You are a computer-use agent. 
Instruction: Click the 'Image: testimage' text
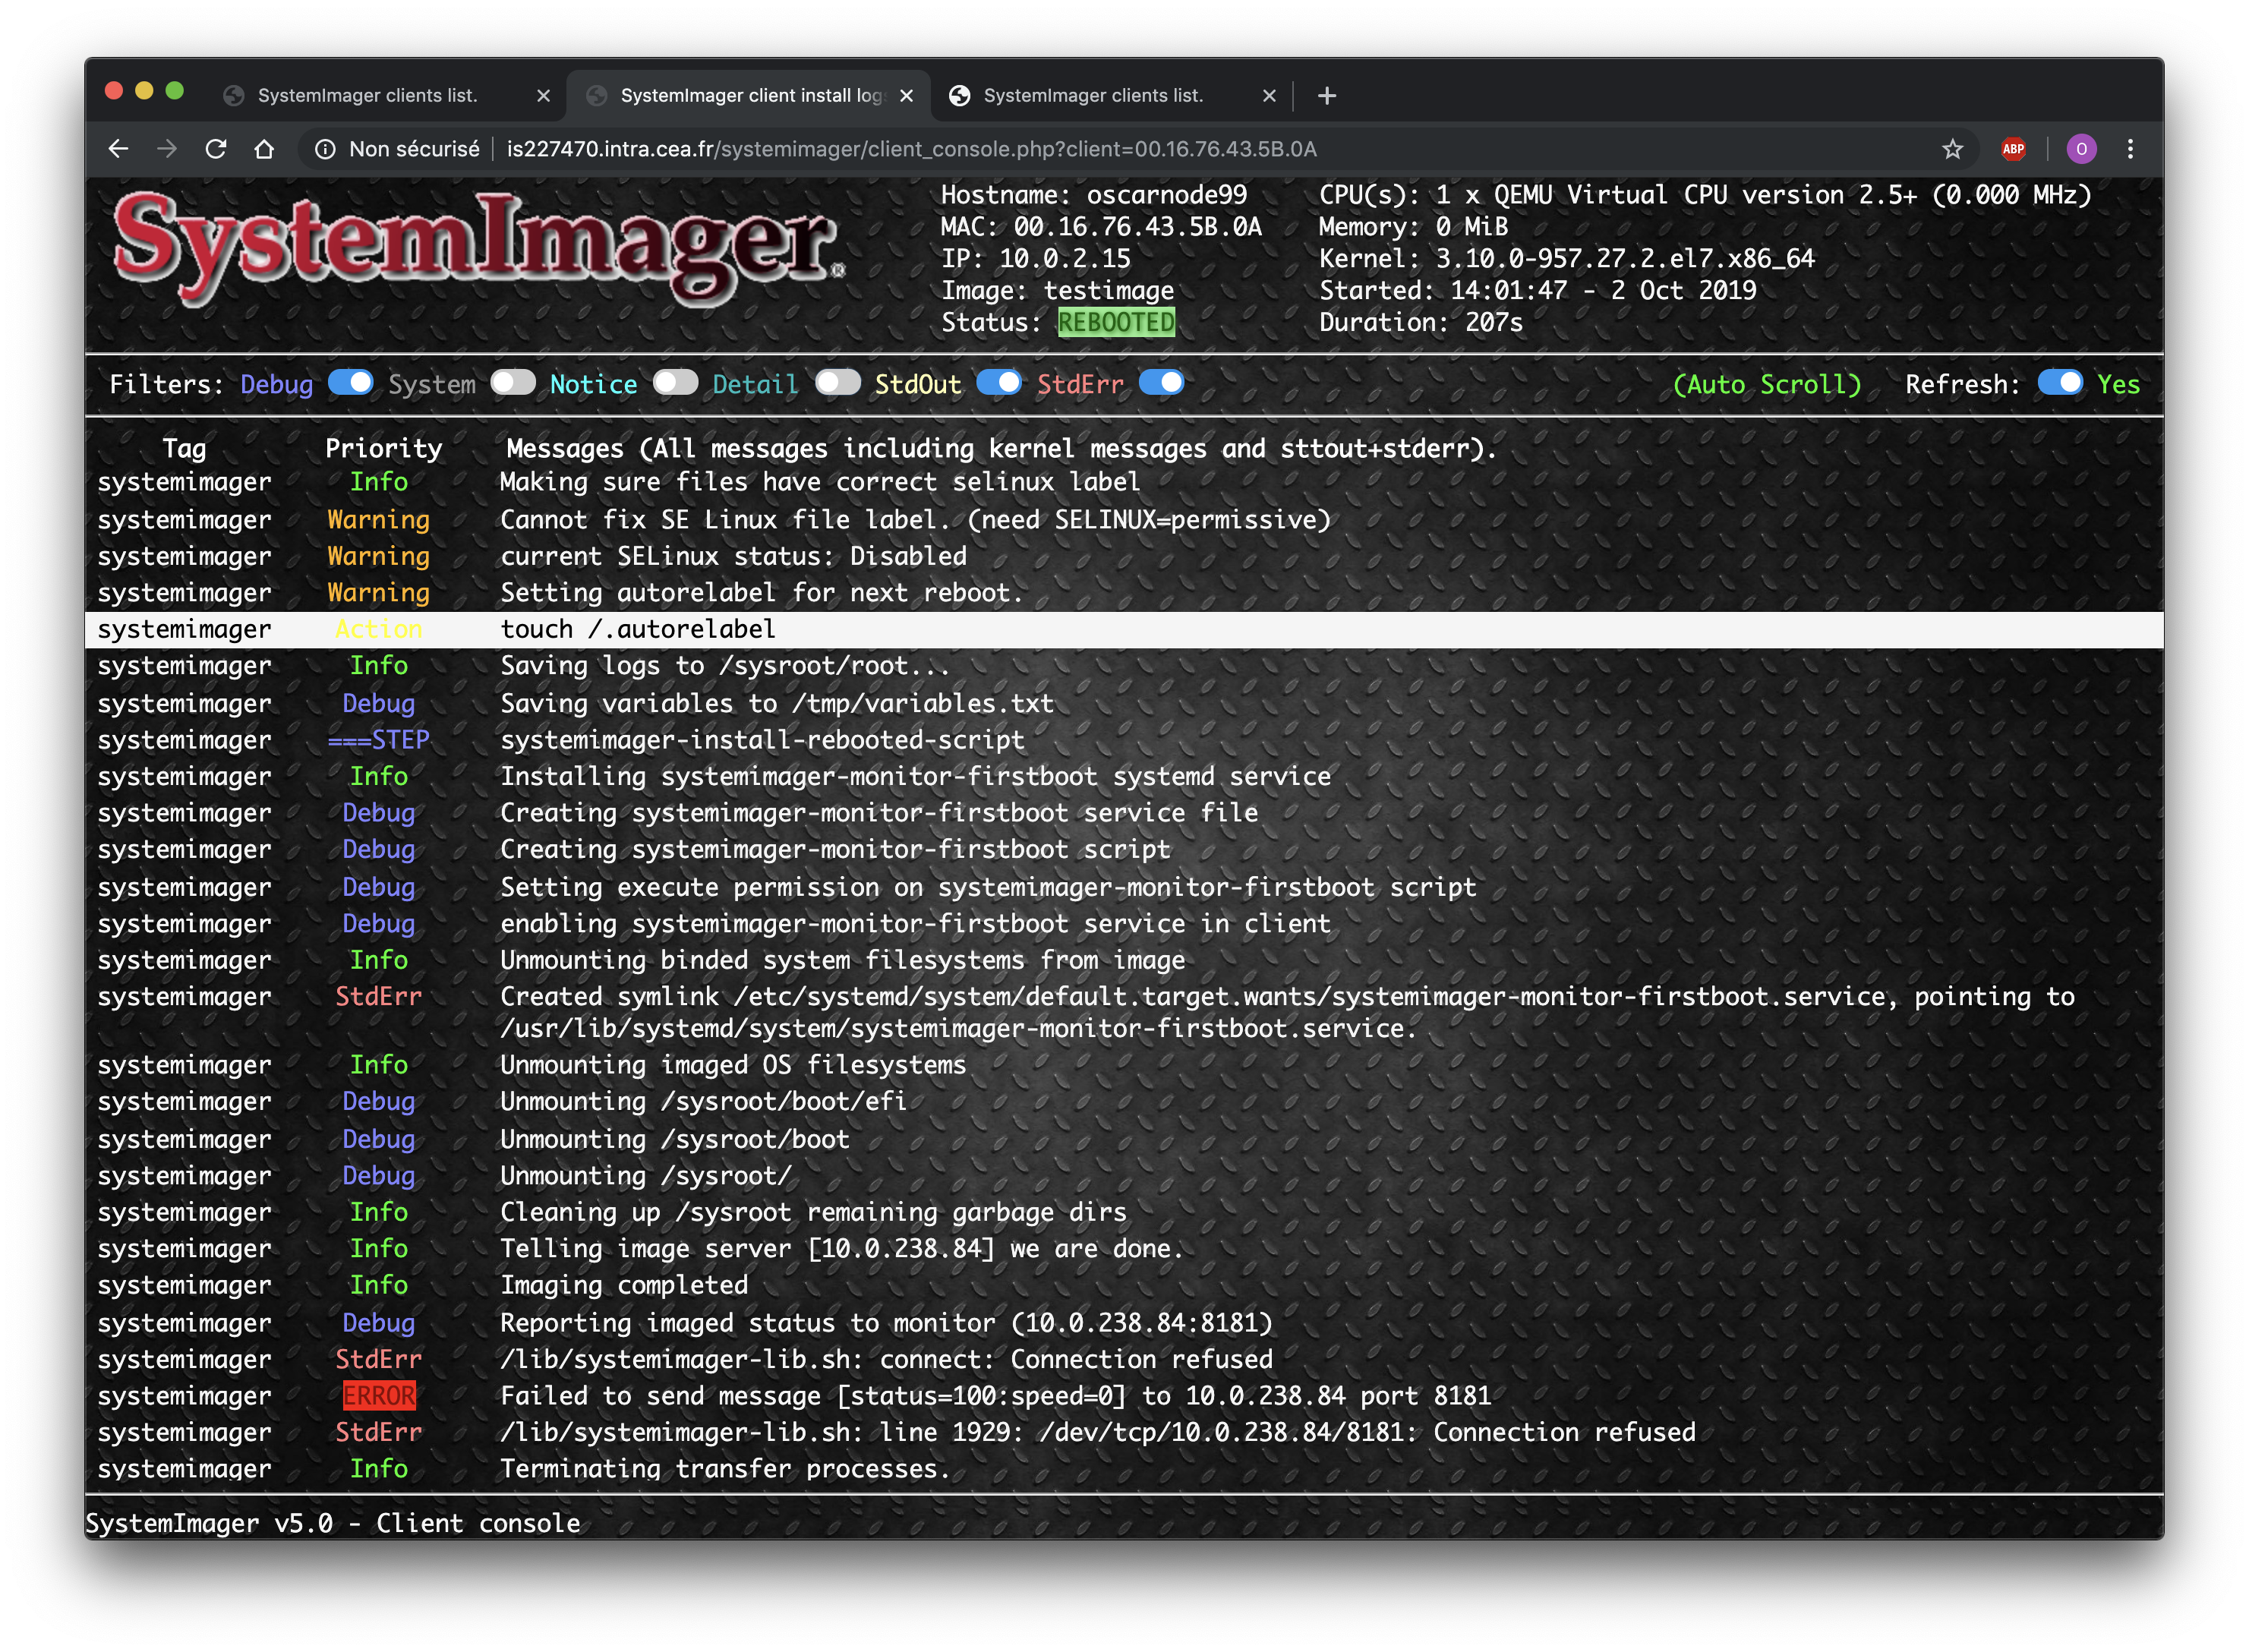pos(1057,291)
